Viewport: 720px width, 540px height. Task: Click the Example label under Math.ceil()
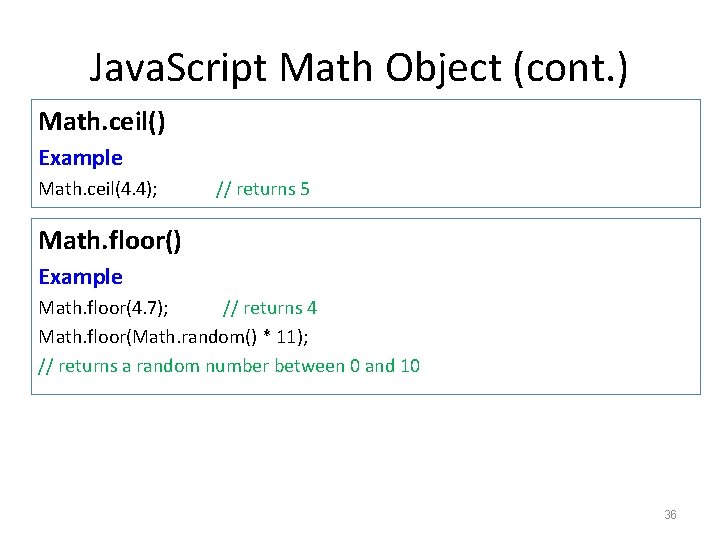click(x=80, y=157)
